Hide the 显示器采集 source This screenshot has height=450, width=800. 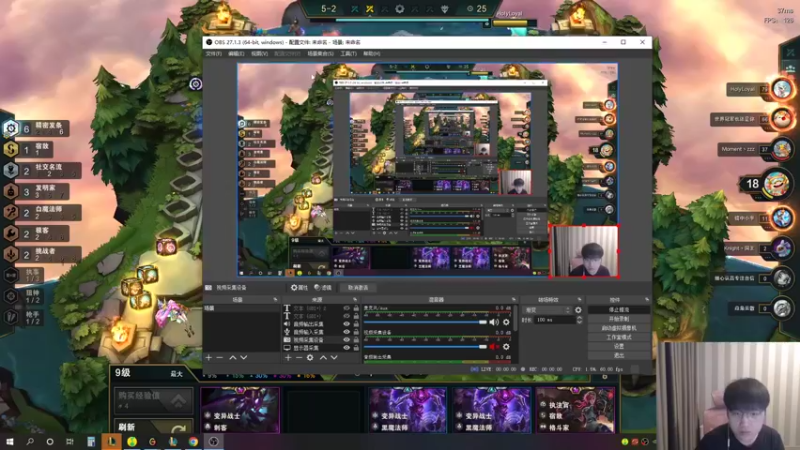coord(347,347)
